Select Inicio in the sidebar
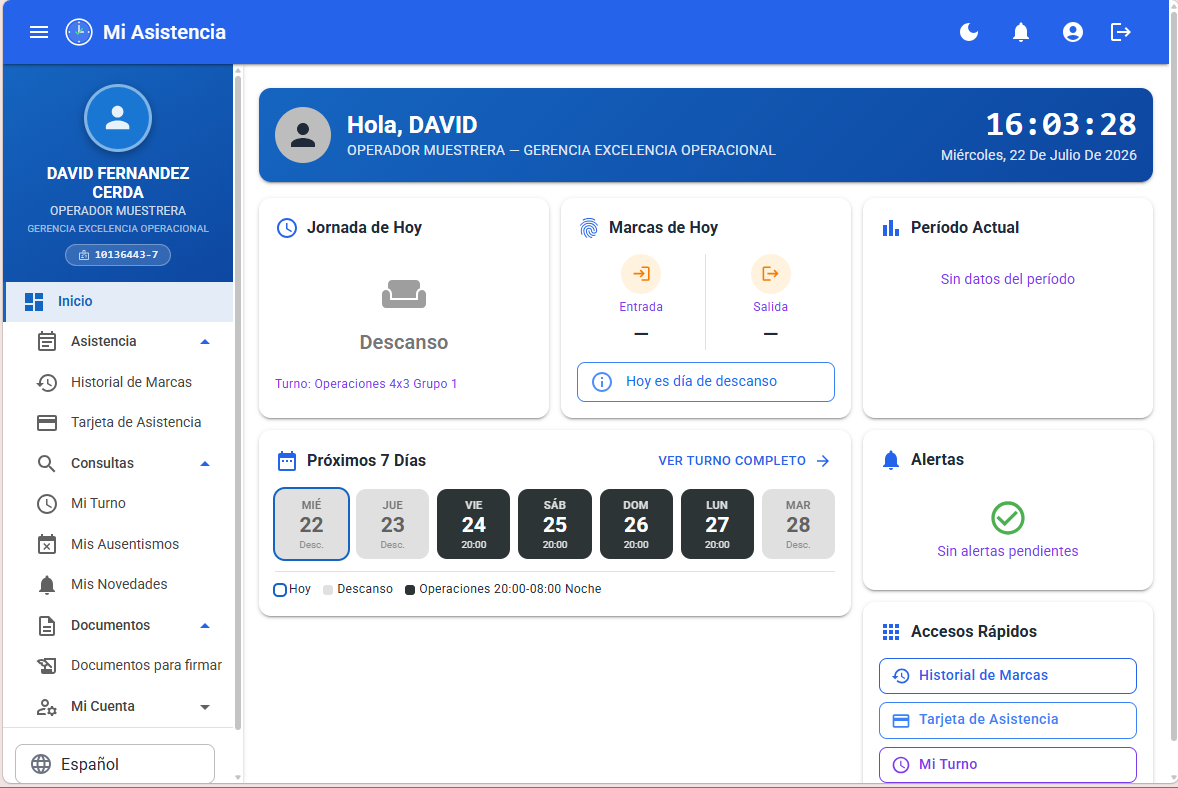This screenshot has width=1178, height=788. coord(119,302)
